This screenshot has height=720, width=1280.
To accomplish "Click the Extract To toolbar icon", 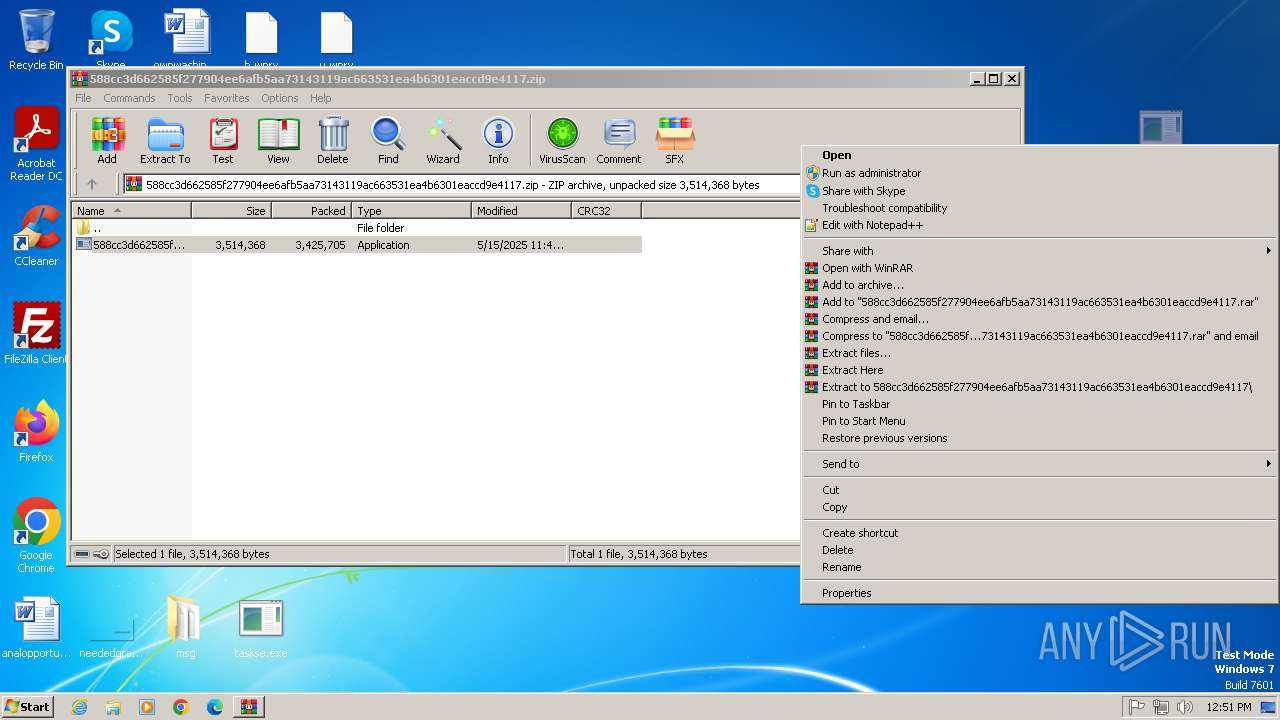I will [165, 141].
